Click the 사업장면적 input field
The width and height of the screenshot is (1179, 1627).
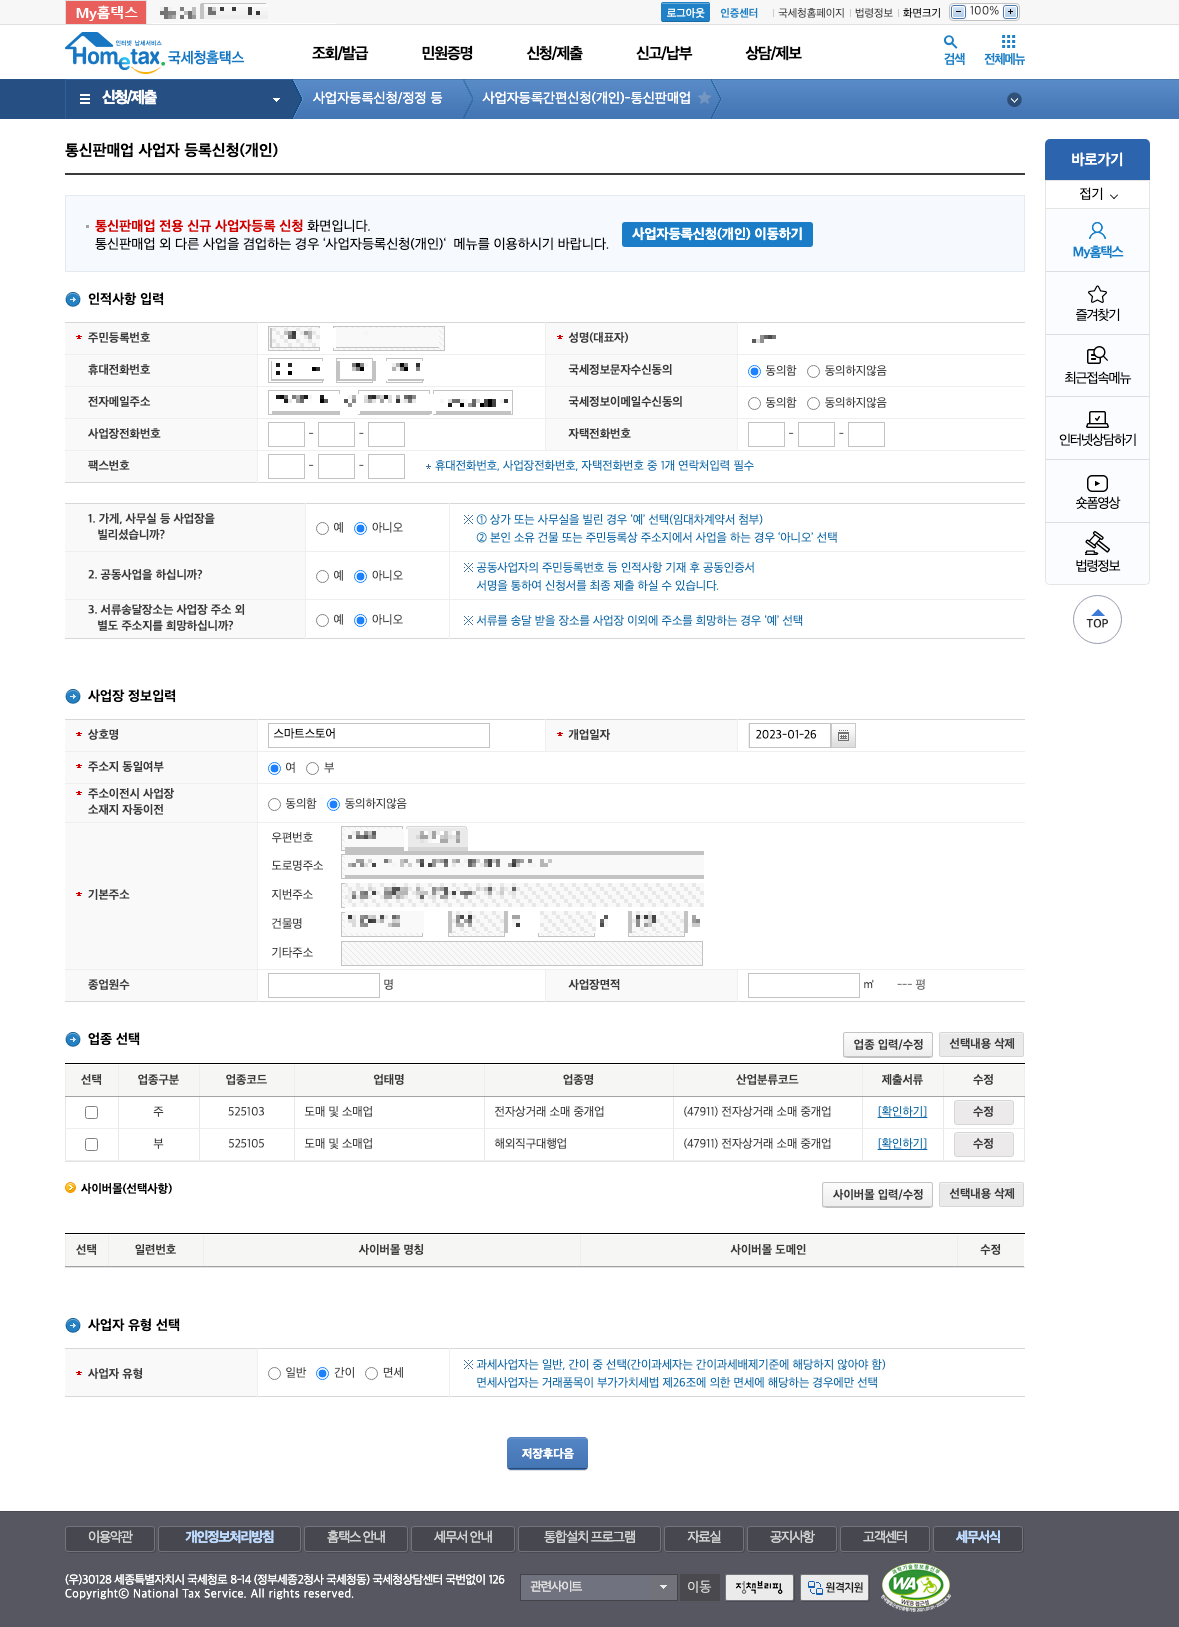tap(804, 985)
